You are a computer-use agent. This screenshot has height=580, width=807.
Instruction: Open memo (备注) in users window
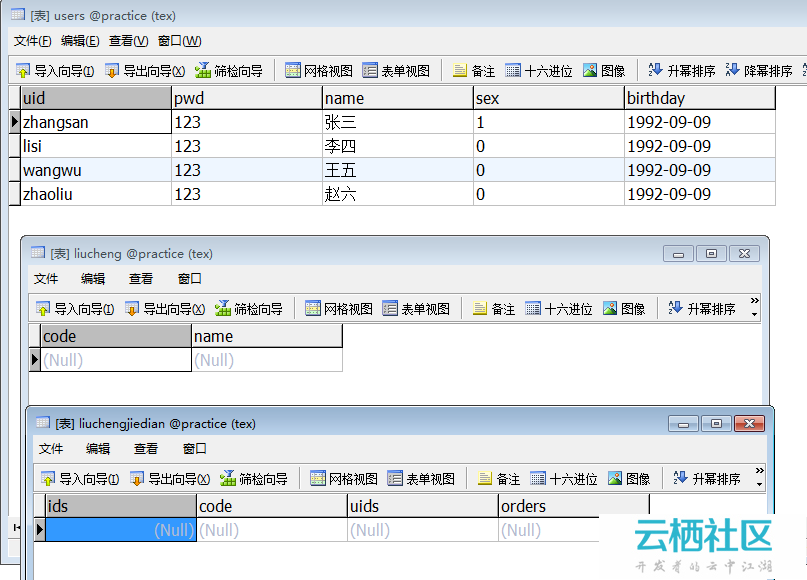[473, 71]
